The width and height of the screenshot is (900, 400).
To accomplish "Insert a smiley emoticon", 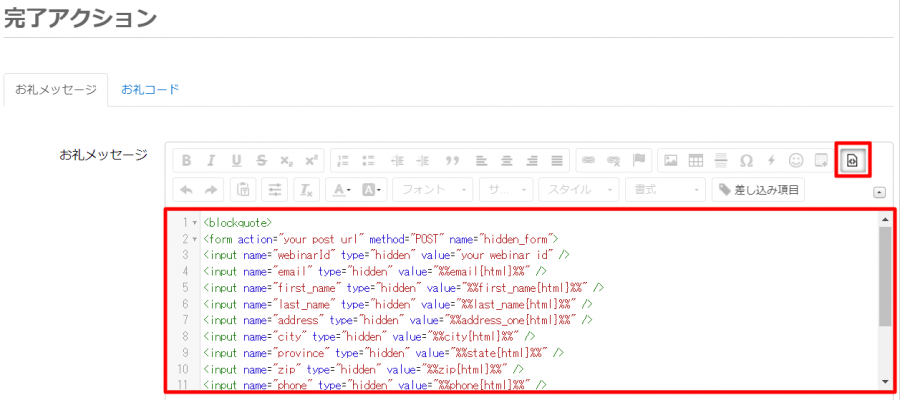I will (796, 161).
